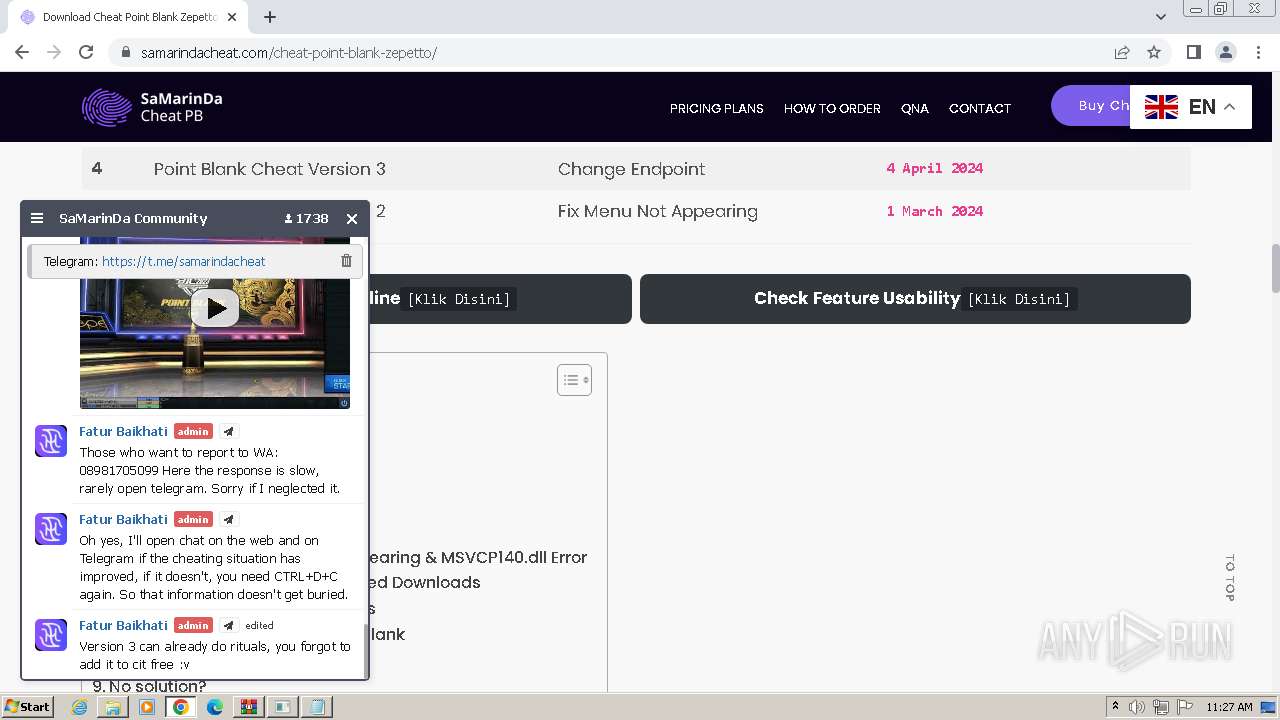
Task: Open the QNA menu item
Action: point(915,108)
